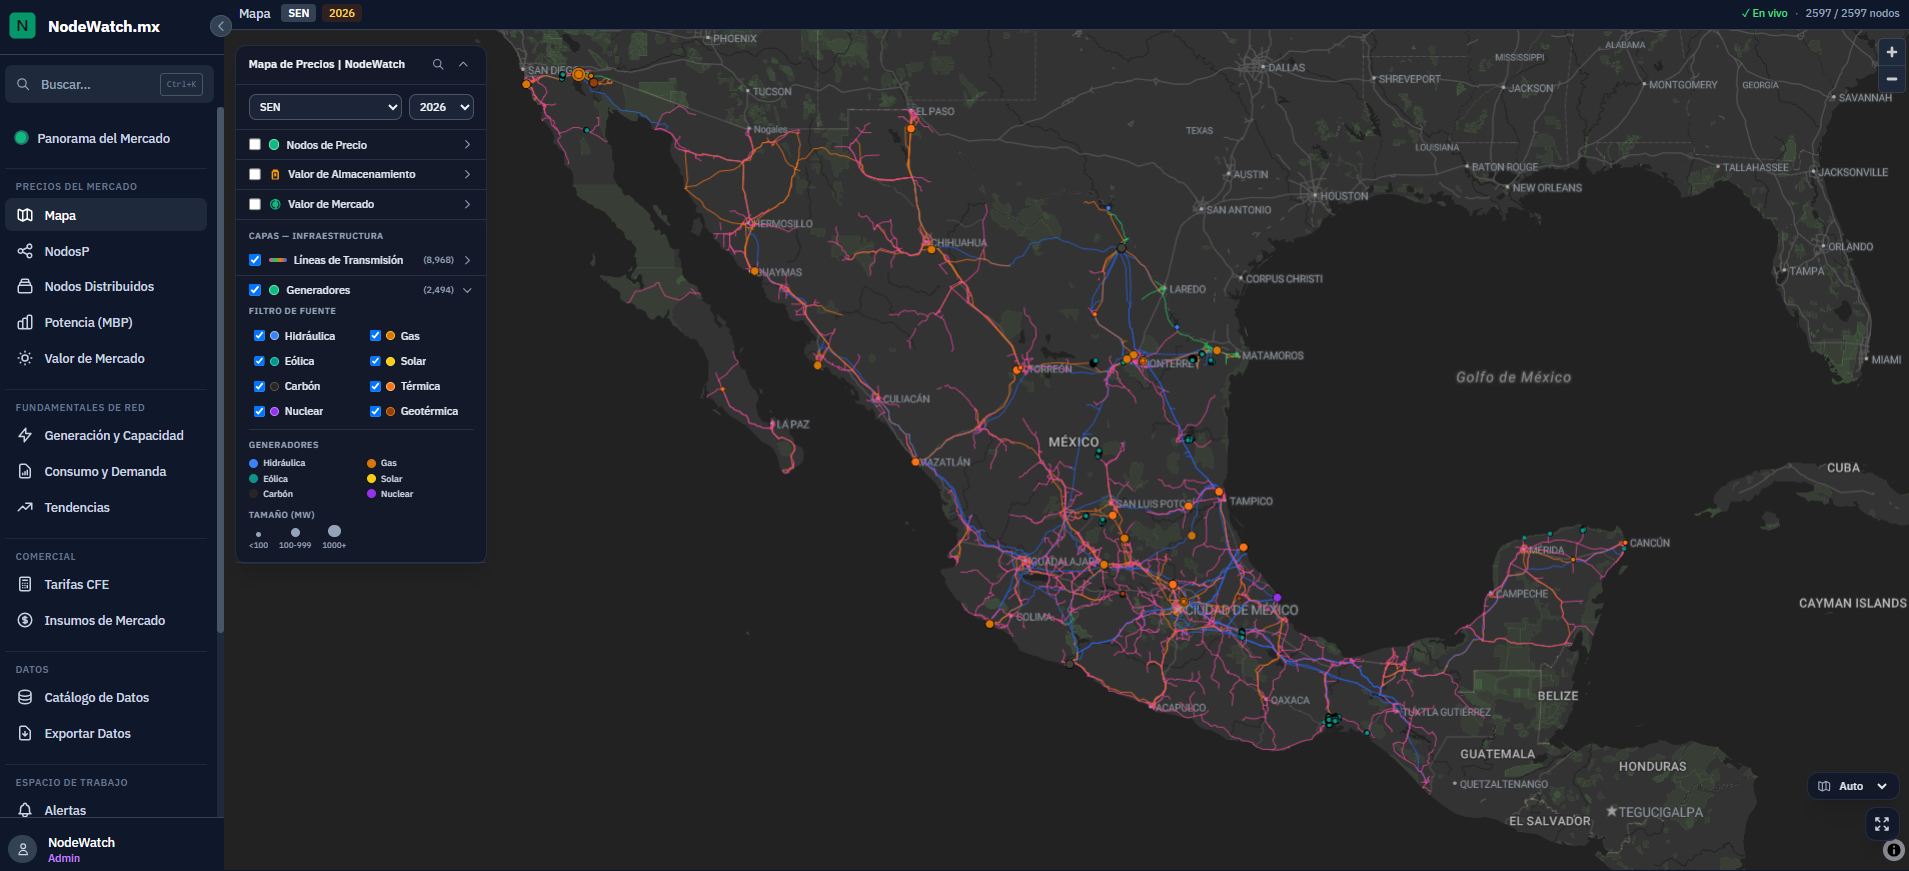Uncheck the Térmica source filter

coord(375,386)
